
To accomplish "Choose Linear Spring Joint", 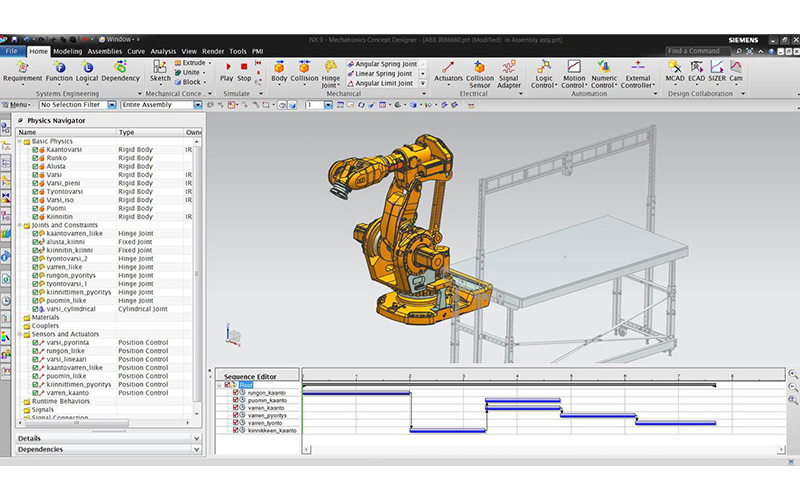I will [380, 73].
